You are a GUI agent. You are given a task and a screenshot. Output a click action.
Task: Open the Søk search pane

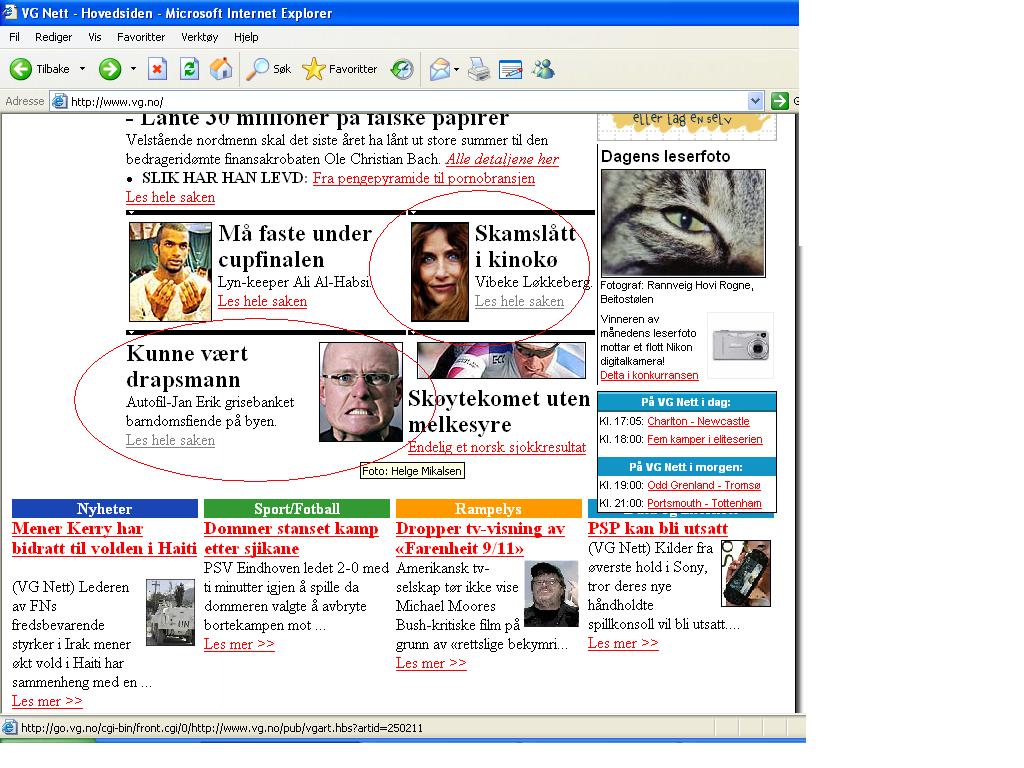268,69
